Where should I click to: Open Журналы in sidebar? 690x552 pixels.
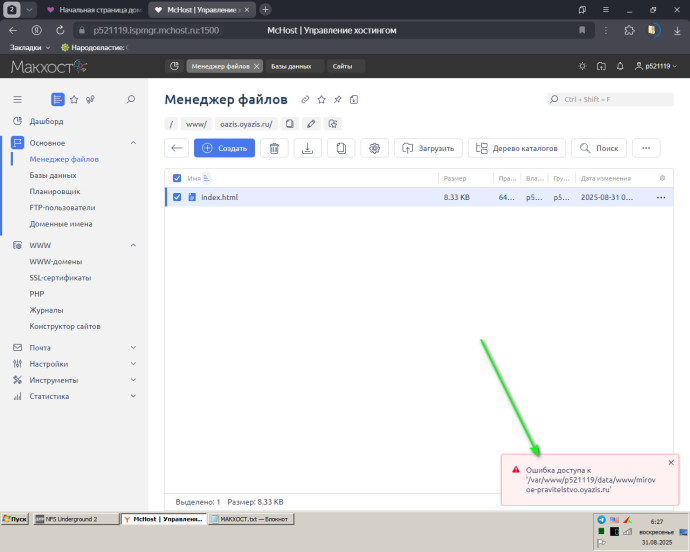pos(46,310)
